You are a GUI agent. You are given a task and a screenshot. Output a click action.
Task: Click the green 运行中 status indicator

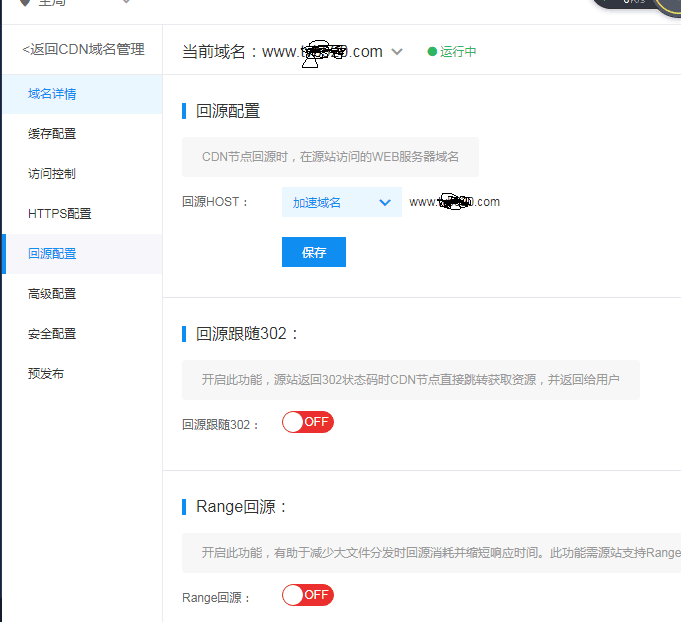(452, 52)
